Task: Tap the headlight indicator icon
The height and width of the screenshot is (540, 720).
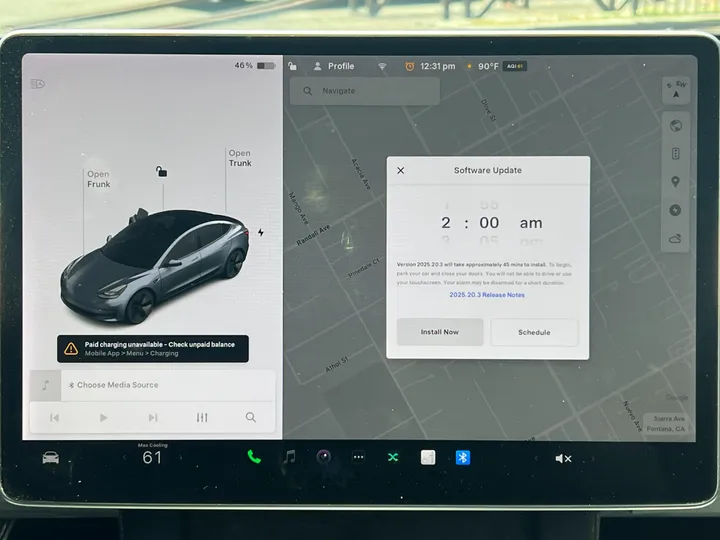Action: pos(37,84)
